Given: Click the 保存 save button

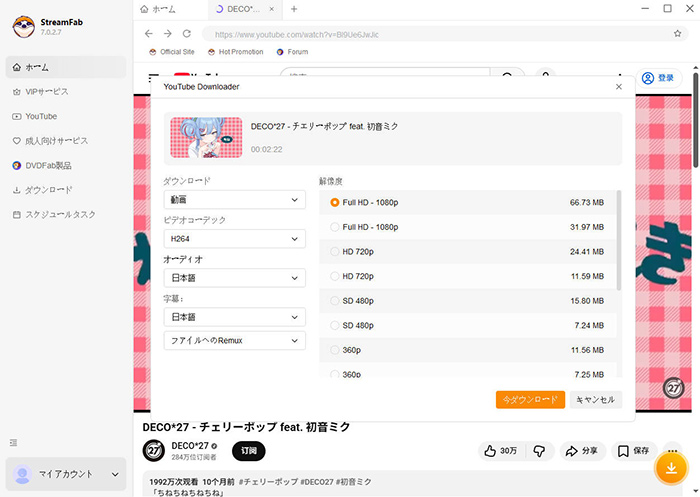Looking at the screenshot, I should (633, 451).
